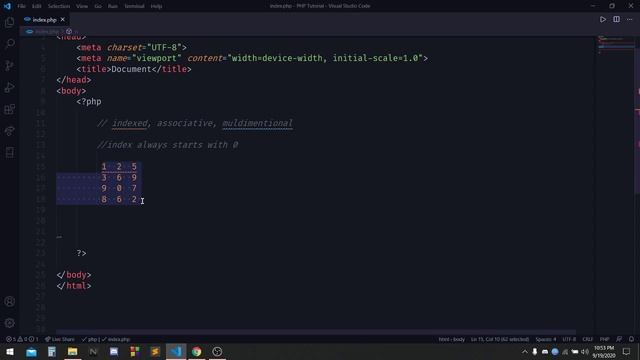The height and width of the screenshot is (360, 640).
Task: Click the '</html>' closing tag line
Action: click(x=74, y=286)
